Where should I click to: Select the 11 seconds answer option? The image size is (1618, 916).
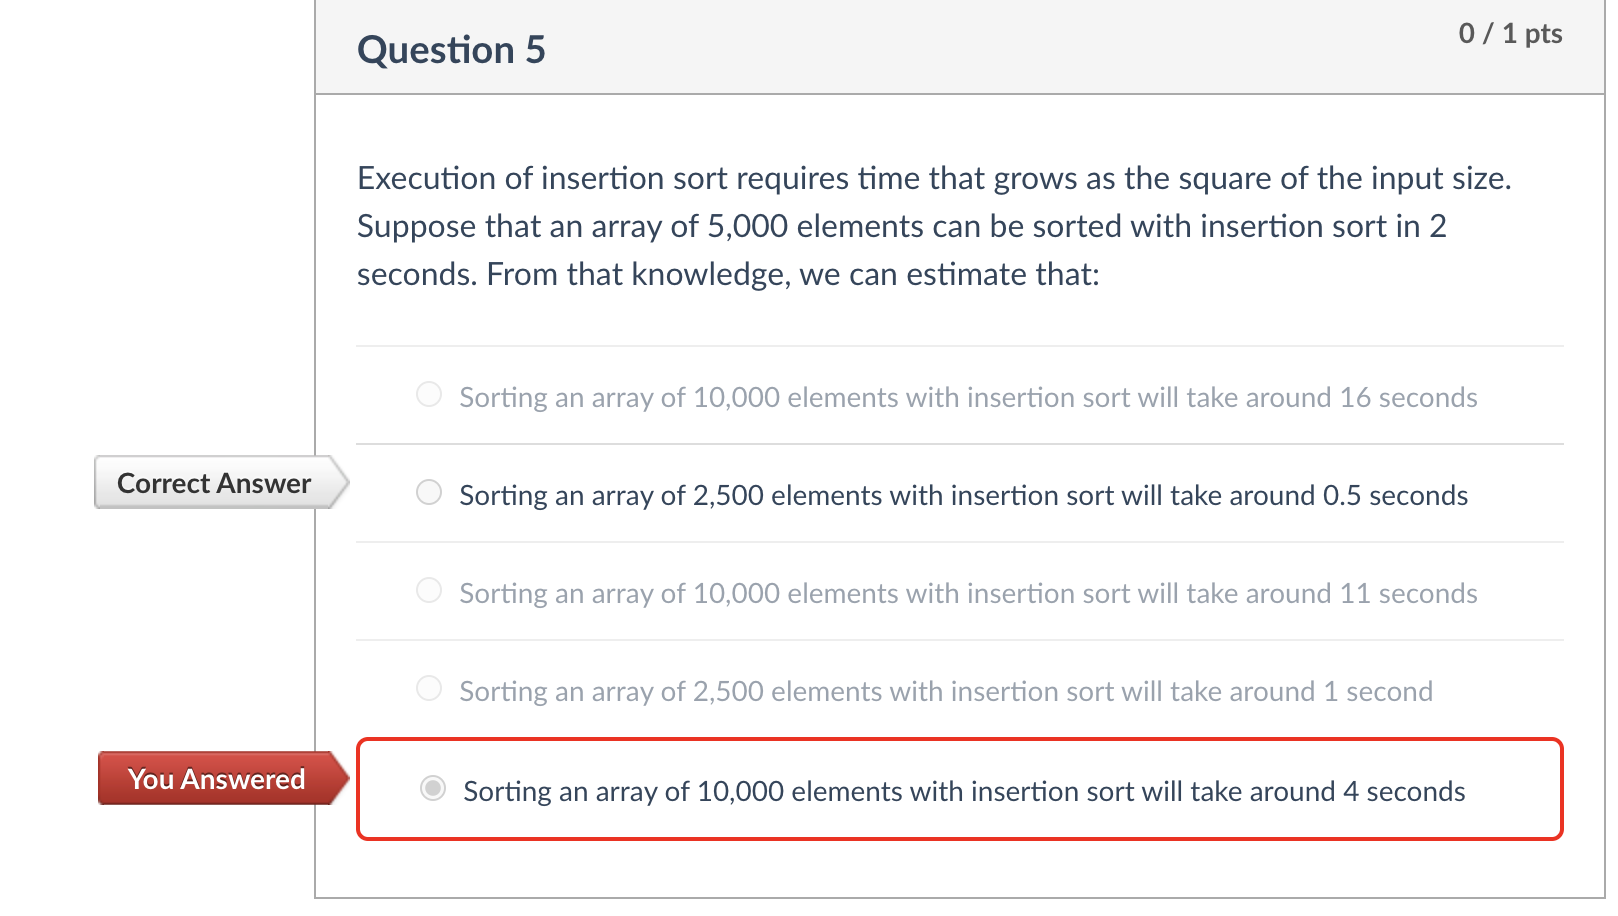coord(428,590)
